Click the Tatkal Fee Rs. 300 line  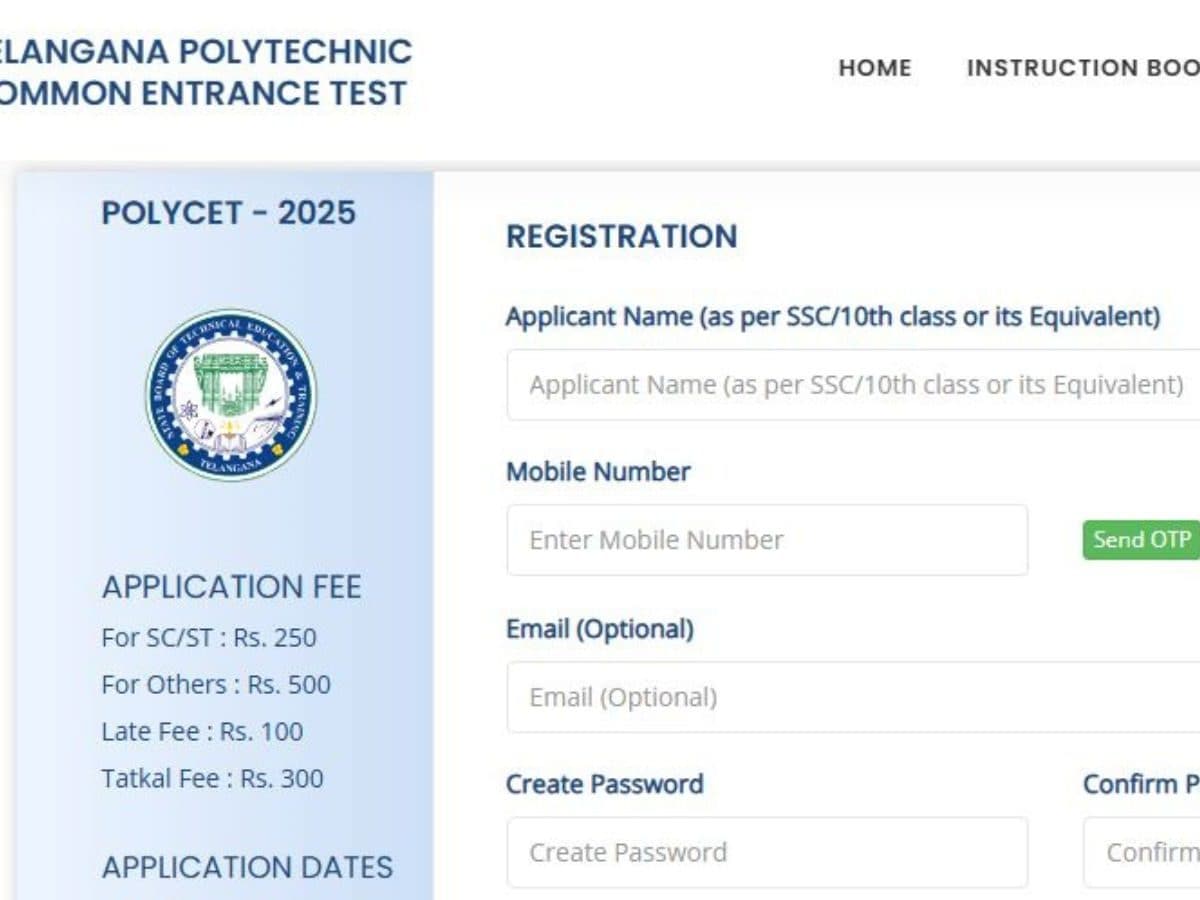tap(212, 779)
